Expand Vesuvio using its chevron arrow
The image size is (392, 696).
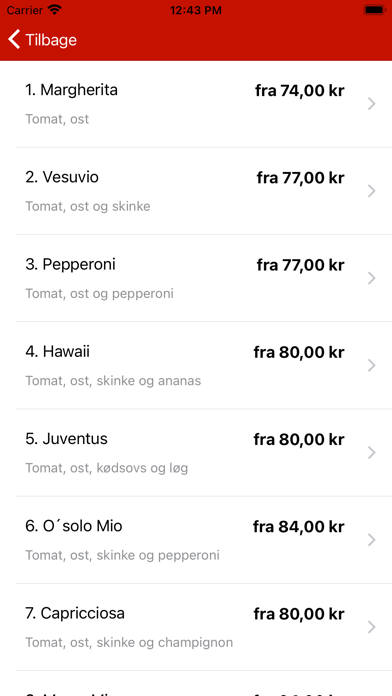coord(372,191)
